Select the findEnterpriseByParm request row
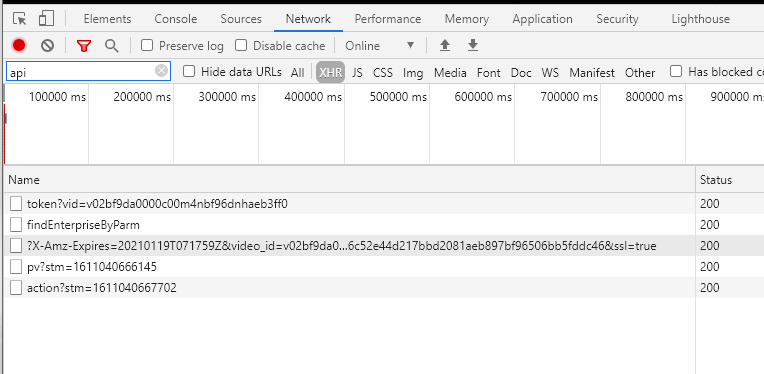 [349, 224]
